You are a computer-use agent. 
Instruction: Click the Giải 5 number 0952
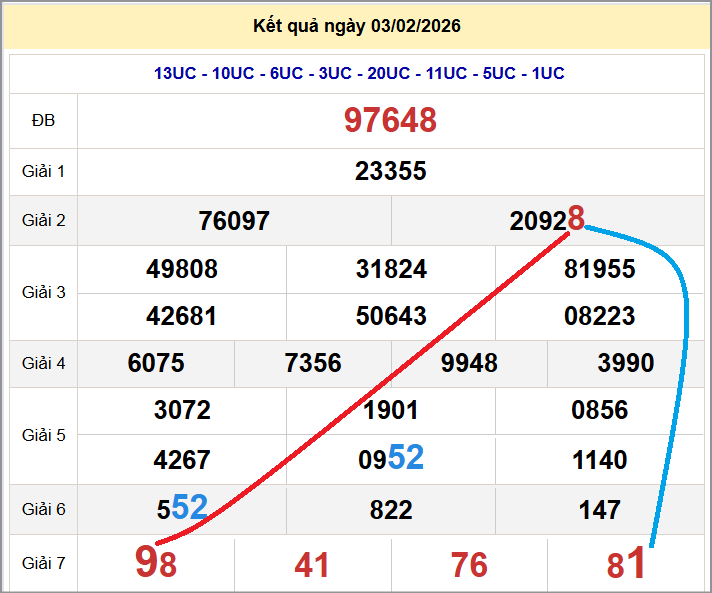tap(390, 459)
